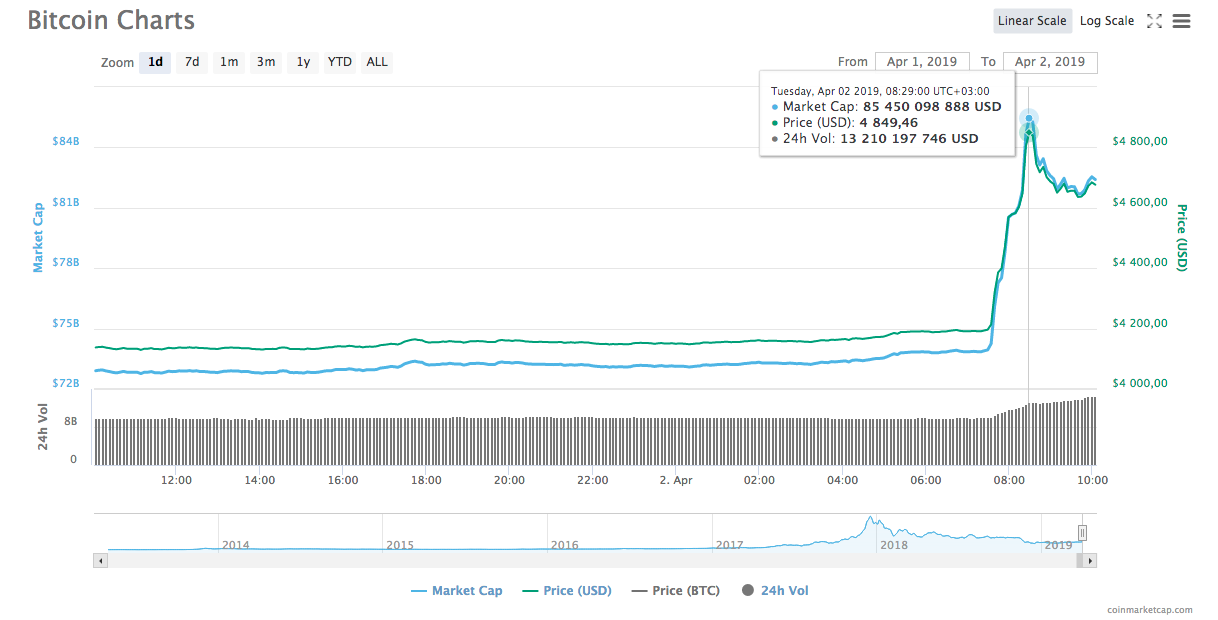Viewport: 1218px width, 620px height.
Task: Switch to Linear Scale
Action: [x=1033, y=21]
